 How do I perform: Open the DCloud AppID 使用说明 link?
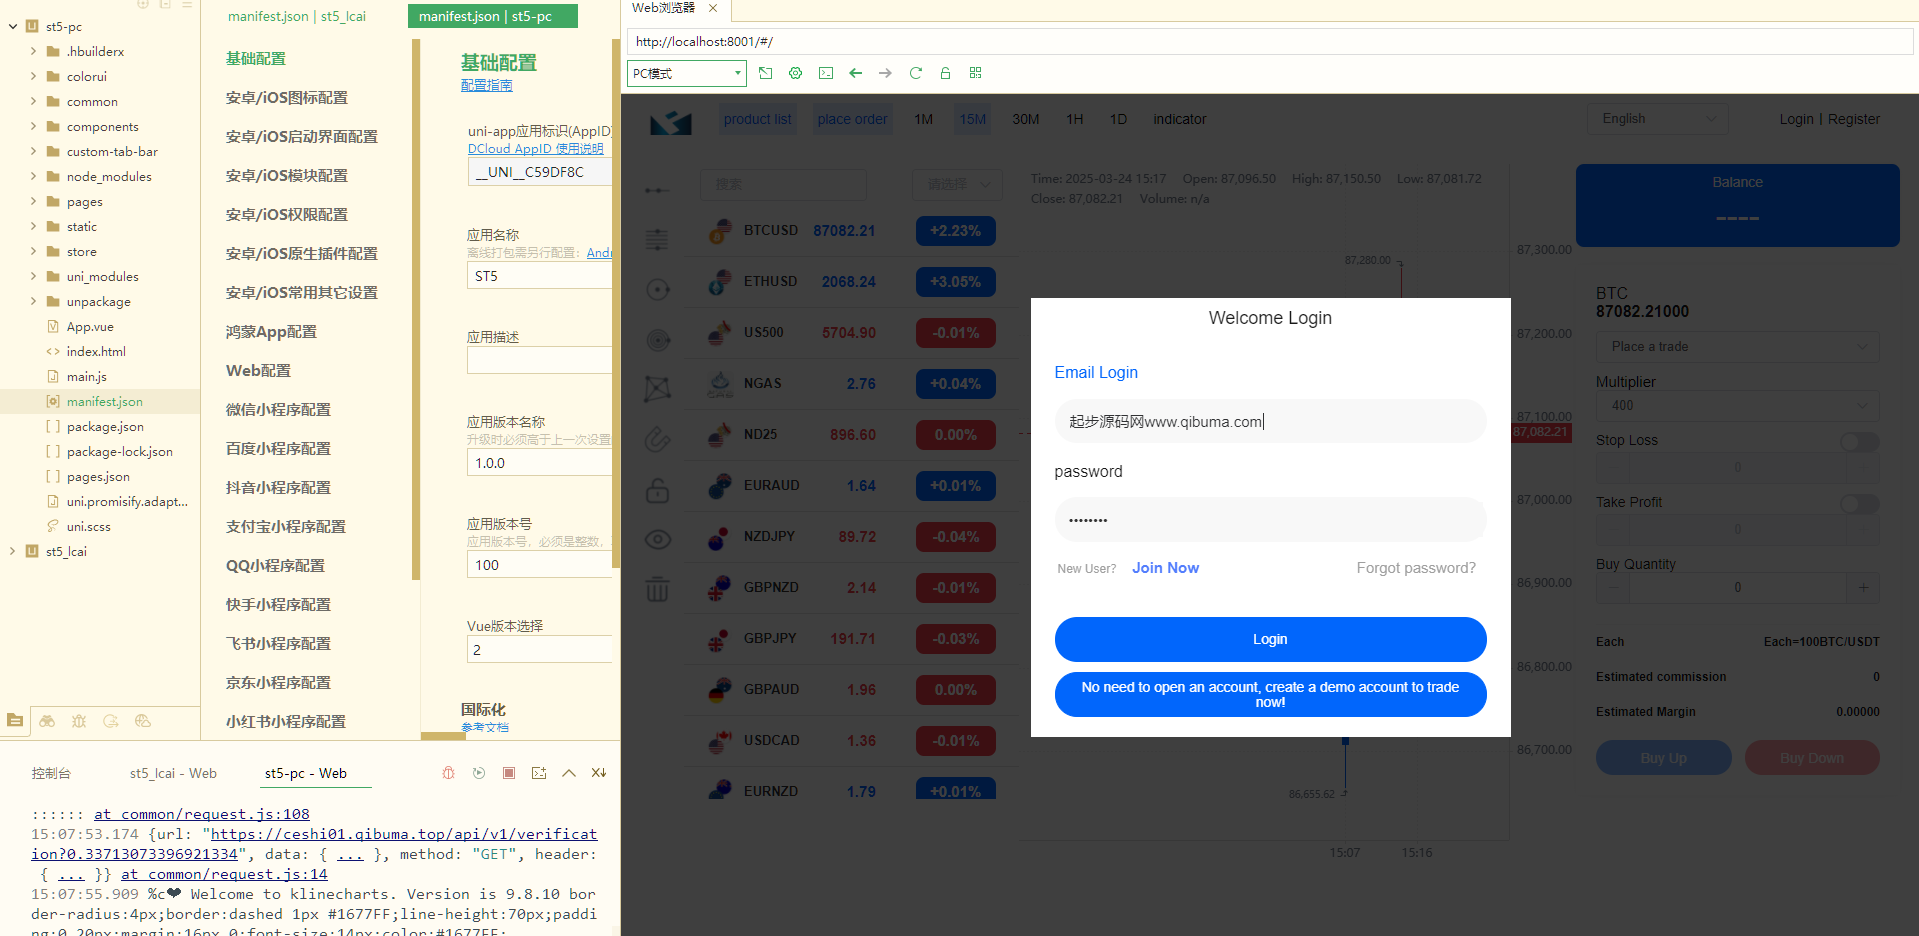[x=536, y=148]
